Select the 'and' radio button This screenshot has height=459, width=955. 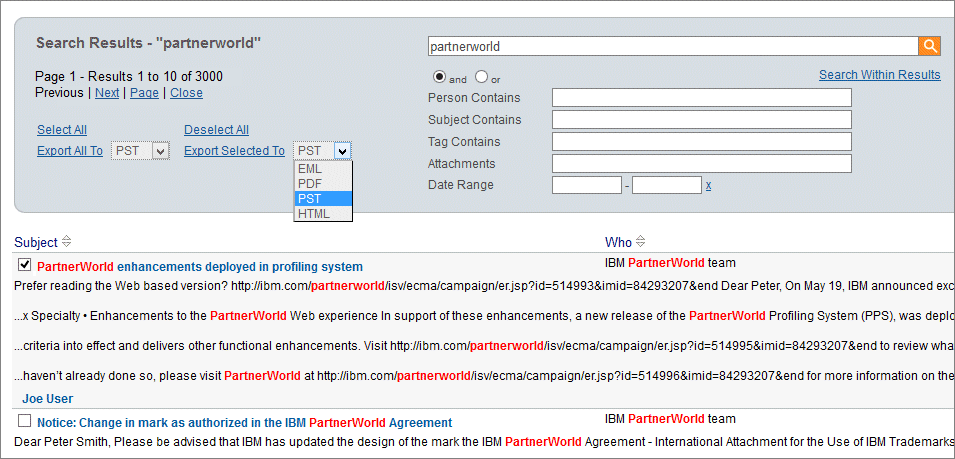coord(438,77)
